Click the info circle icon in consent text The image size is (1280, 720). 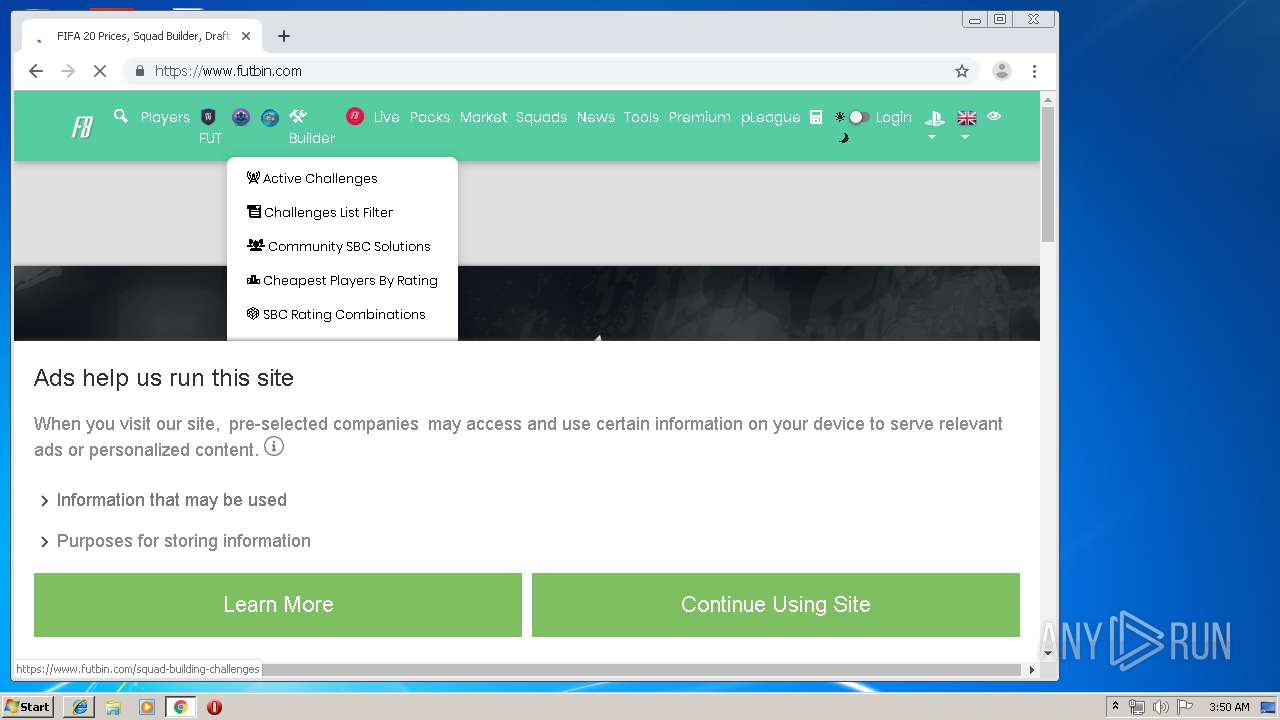point(274,446)
